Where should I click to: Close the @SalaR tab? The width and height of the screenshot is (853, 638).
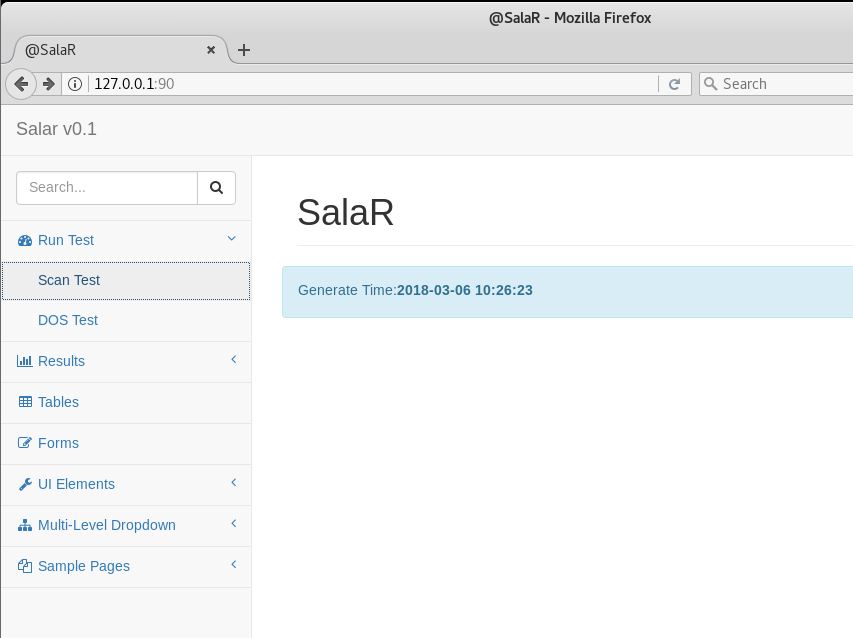click(x=211, y=50)
